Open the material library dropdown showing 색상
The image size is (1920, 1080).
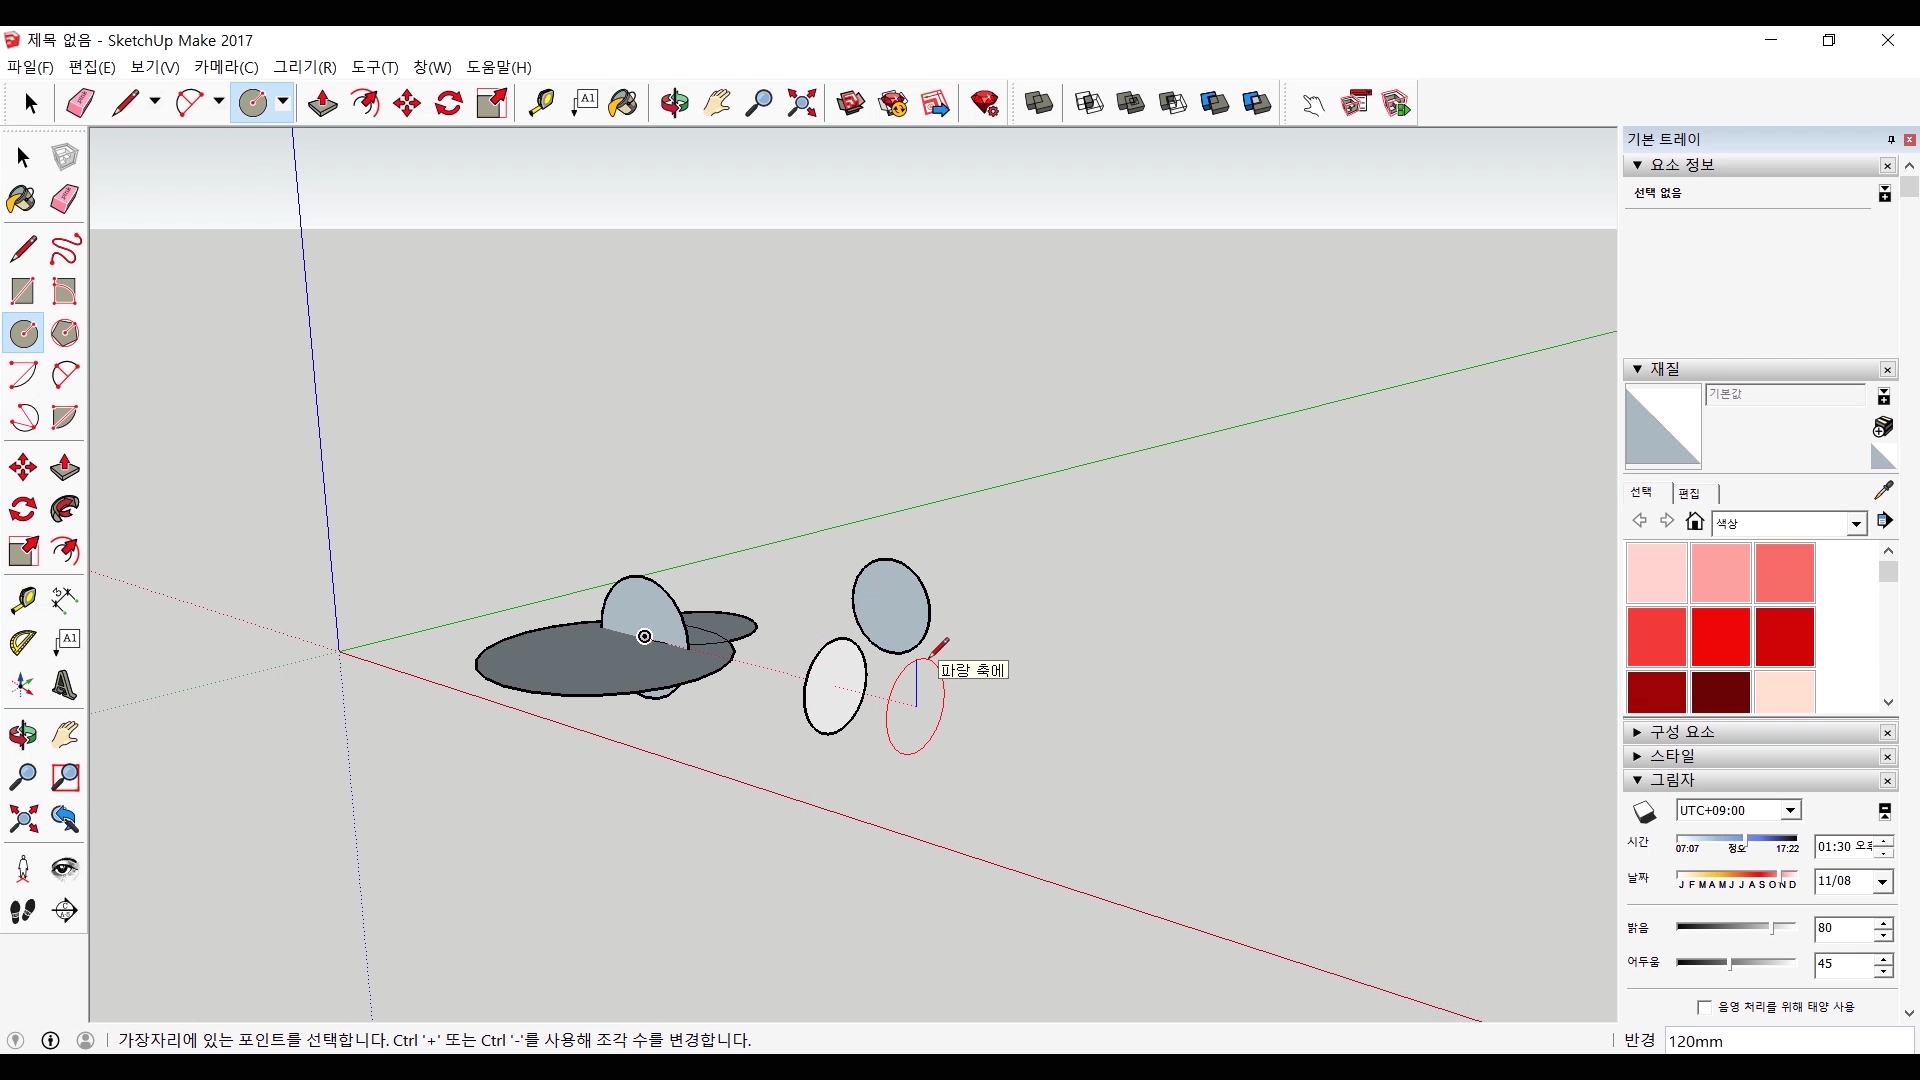point(1856,524)
